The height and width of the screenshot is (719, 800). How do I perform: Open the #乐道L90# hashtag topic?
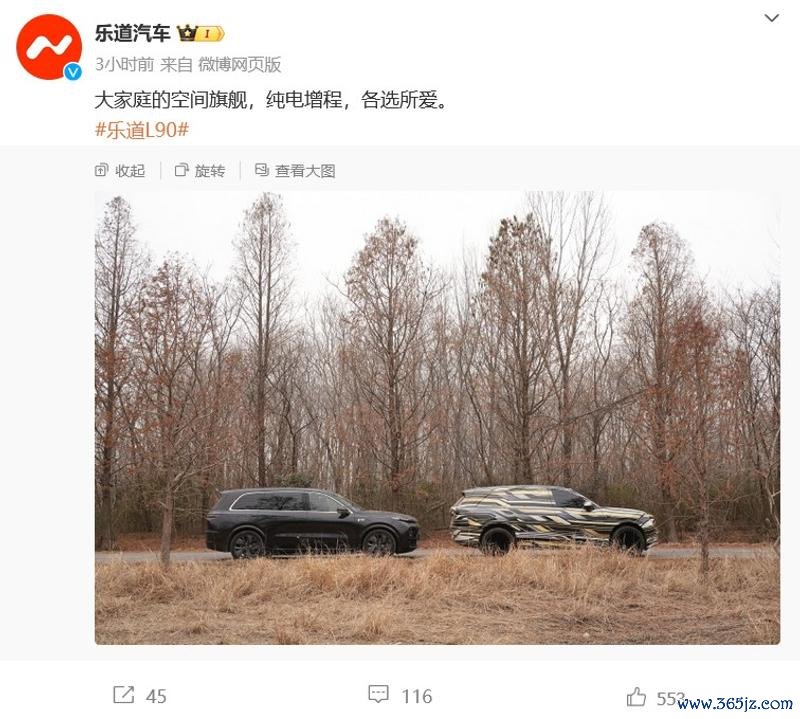(x=142, y=130)
